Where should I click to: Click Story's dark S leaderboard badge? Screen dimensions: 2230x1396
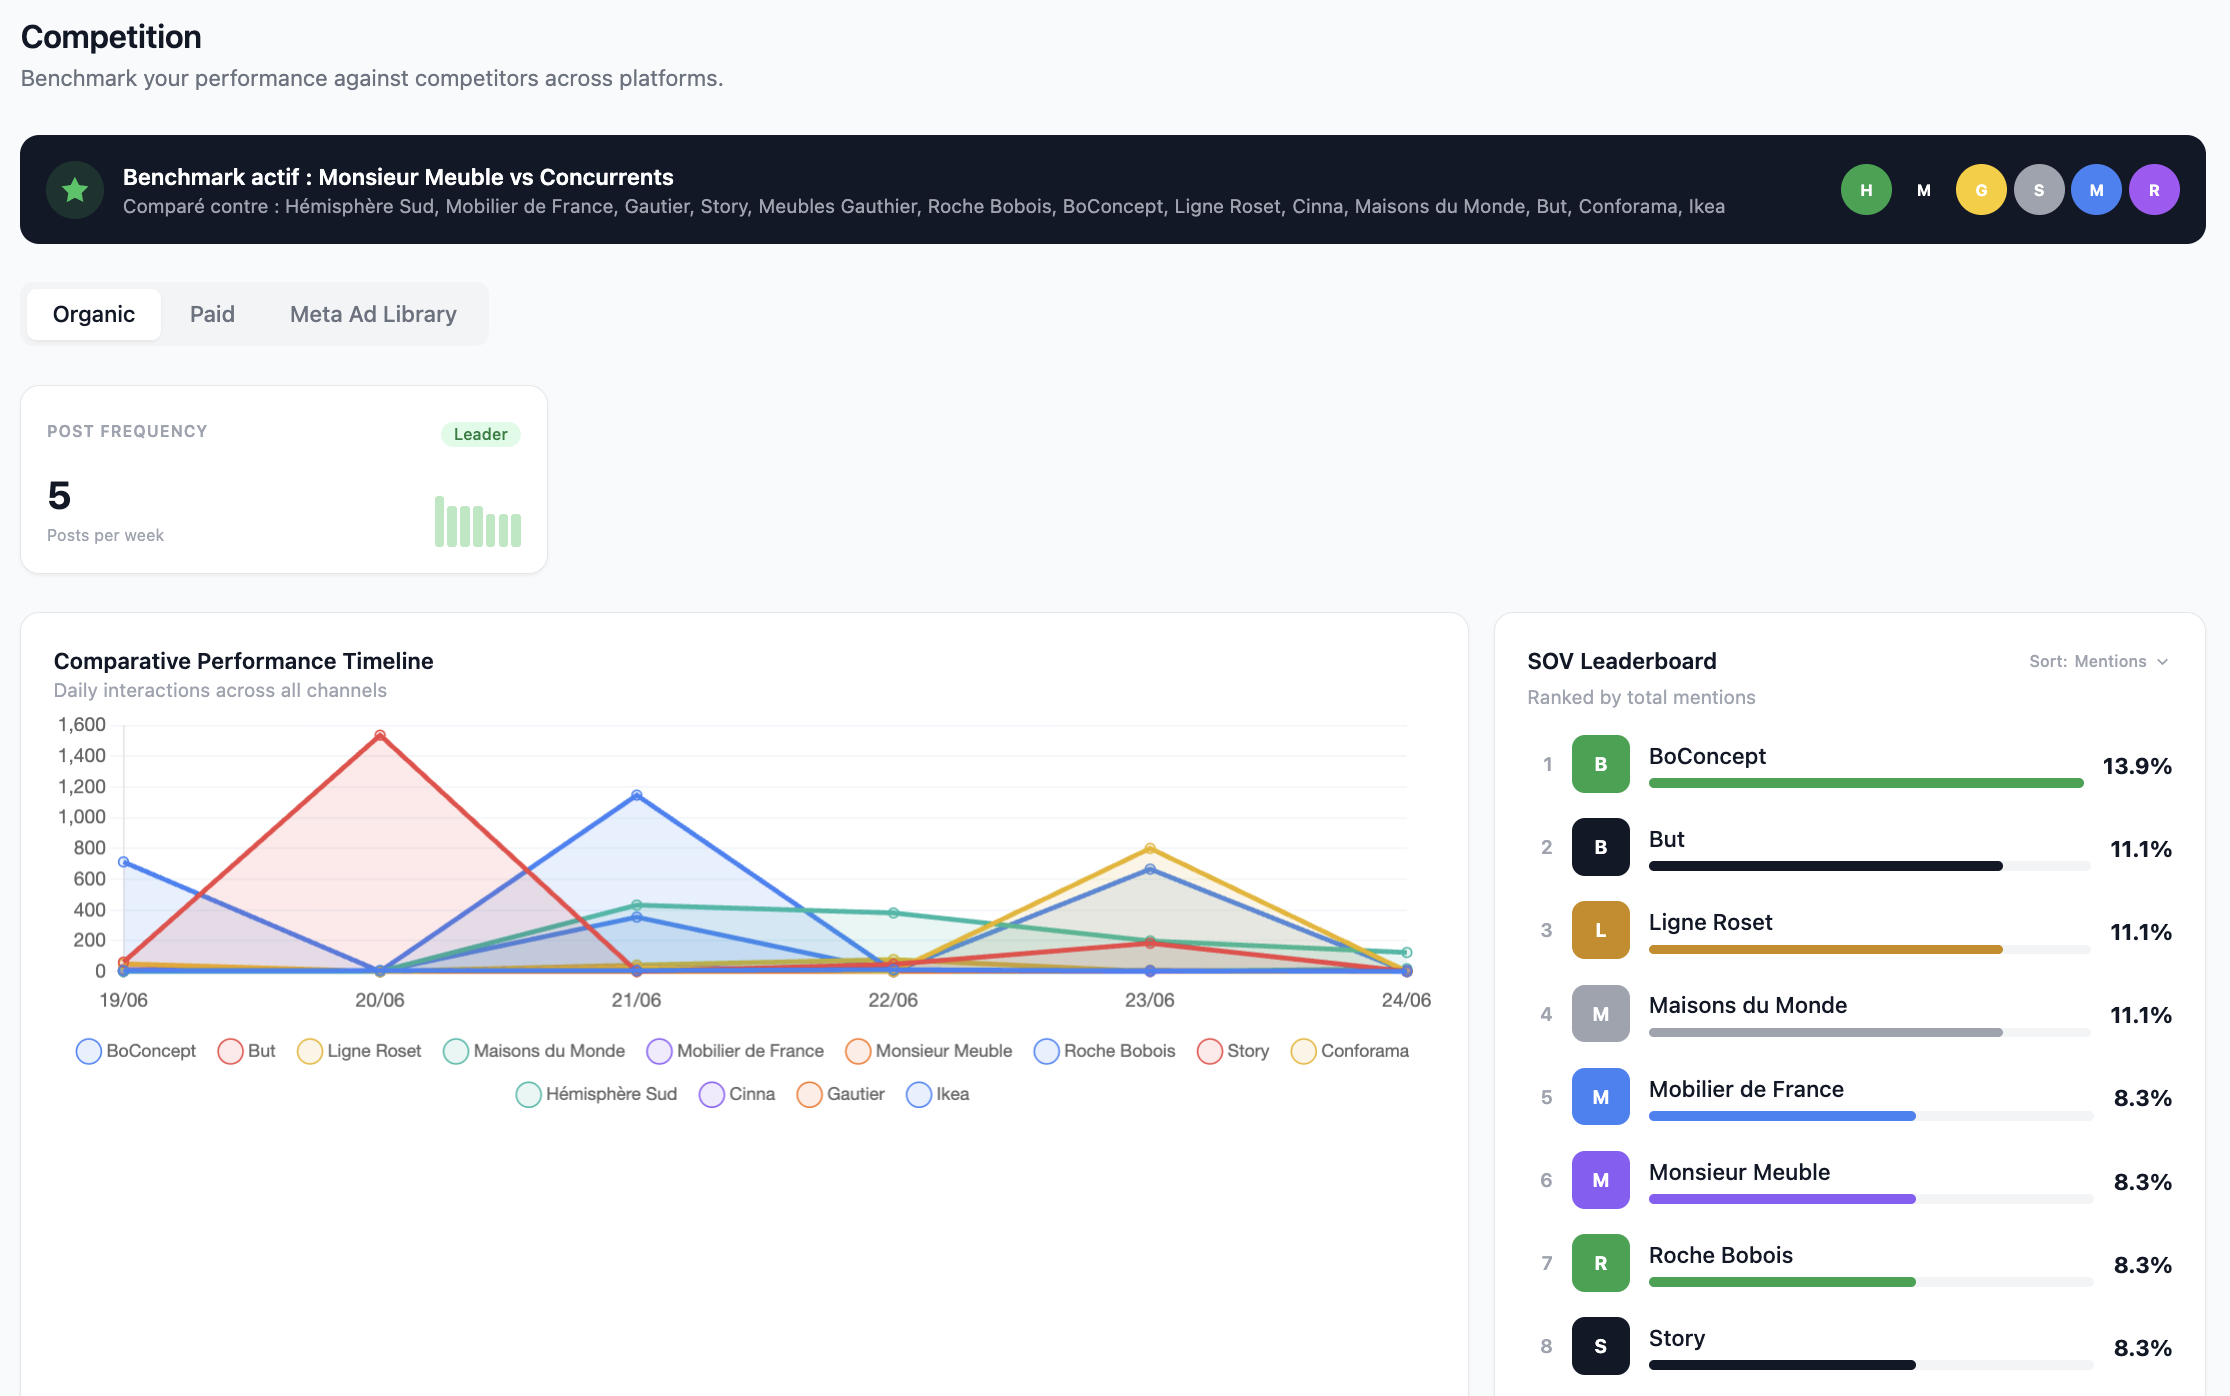coord(1601,1346)
